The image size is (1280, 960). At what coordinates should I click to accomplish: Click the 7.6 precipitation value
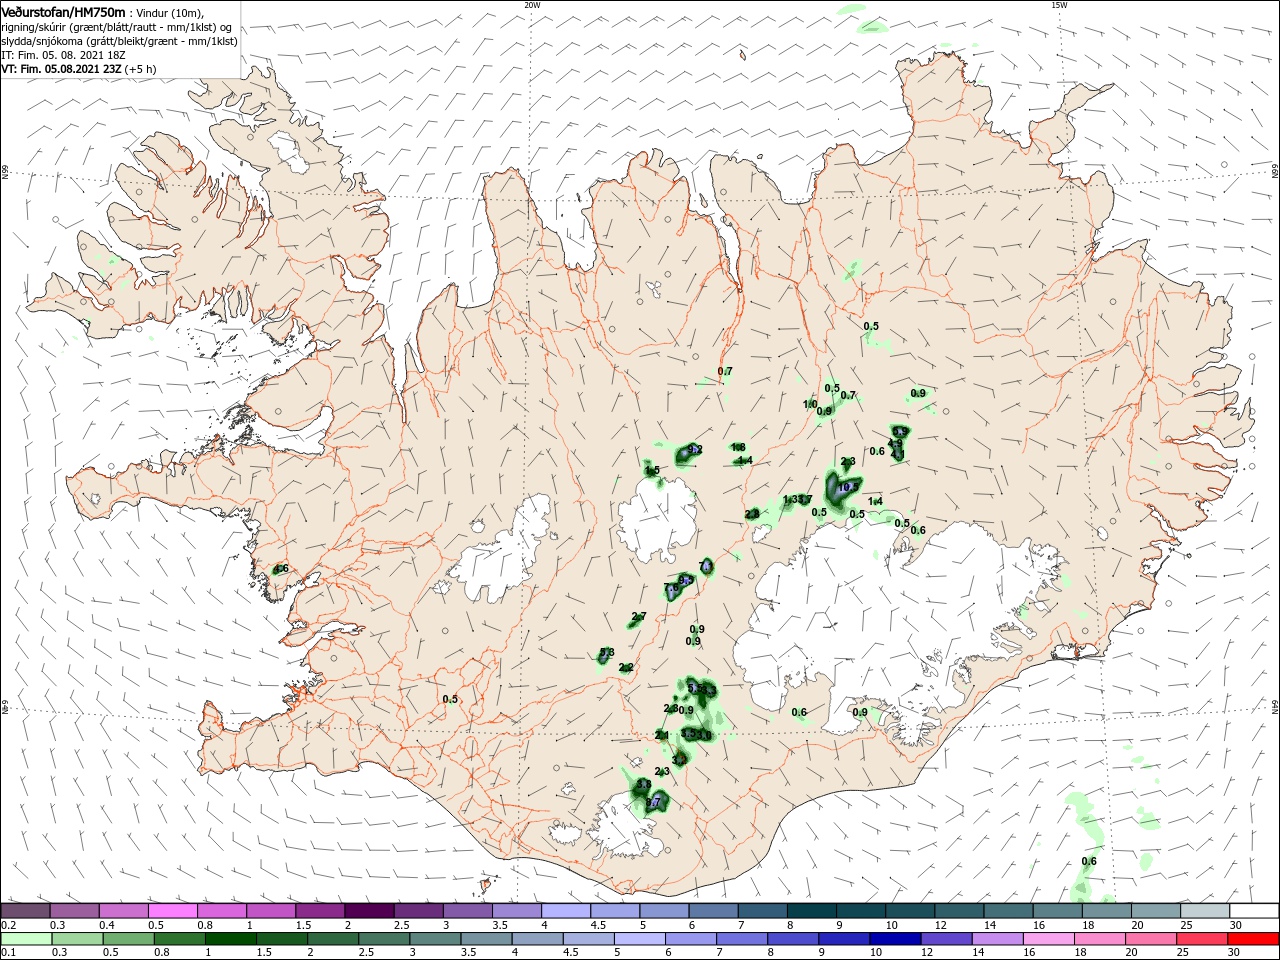click(671, 588)
